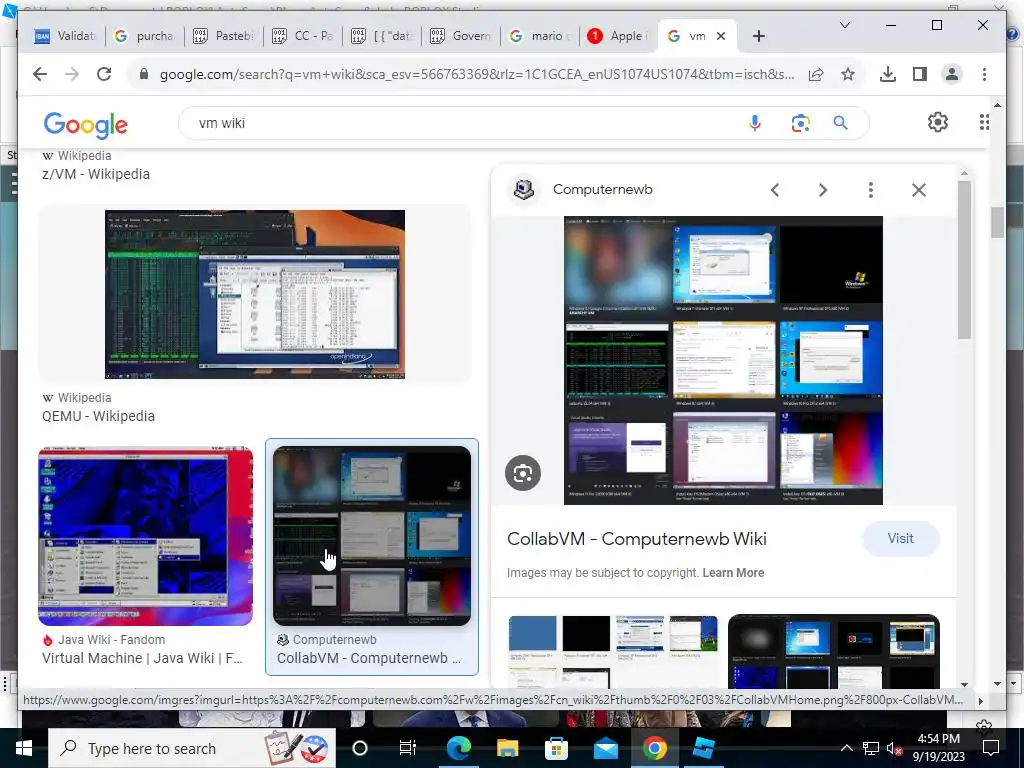
Task: View site information lock icon
Action: tap(144, 74)
